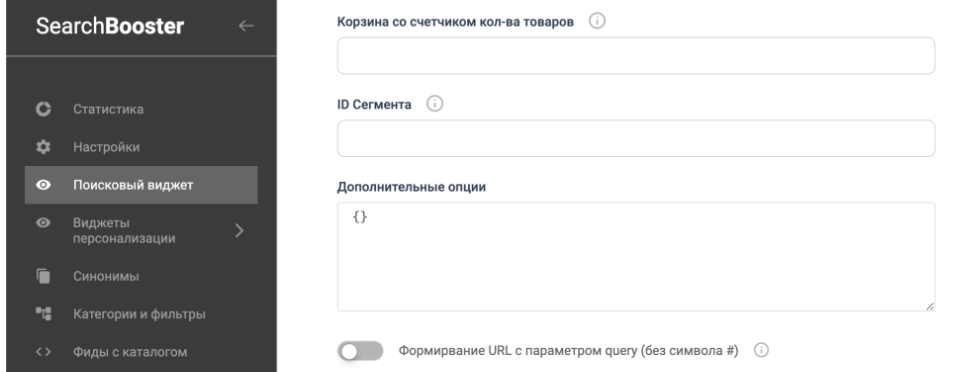Image resolution: width=962 pixels, height=372 pixels.
Task: Click the SearchBooster logo
Action: point(110,26)
